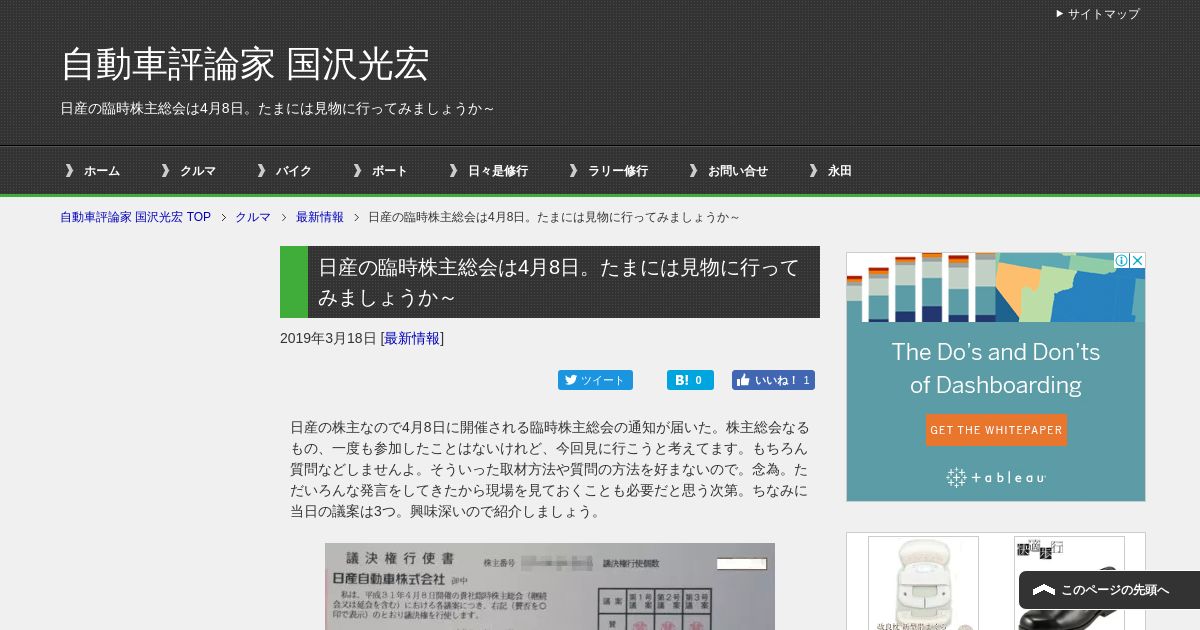Open the ボート menu item

coord(390,171)
